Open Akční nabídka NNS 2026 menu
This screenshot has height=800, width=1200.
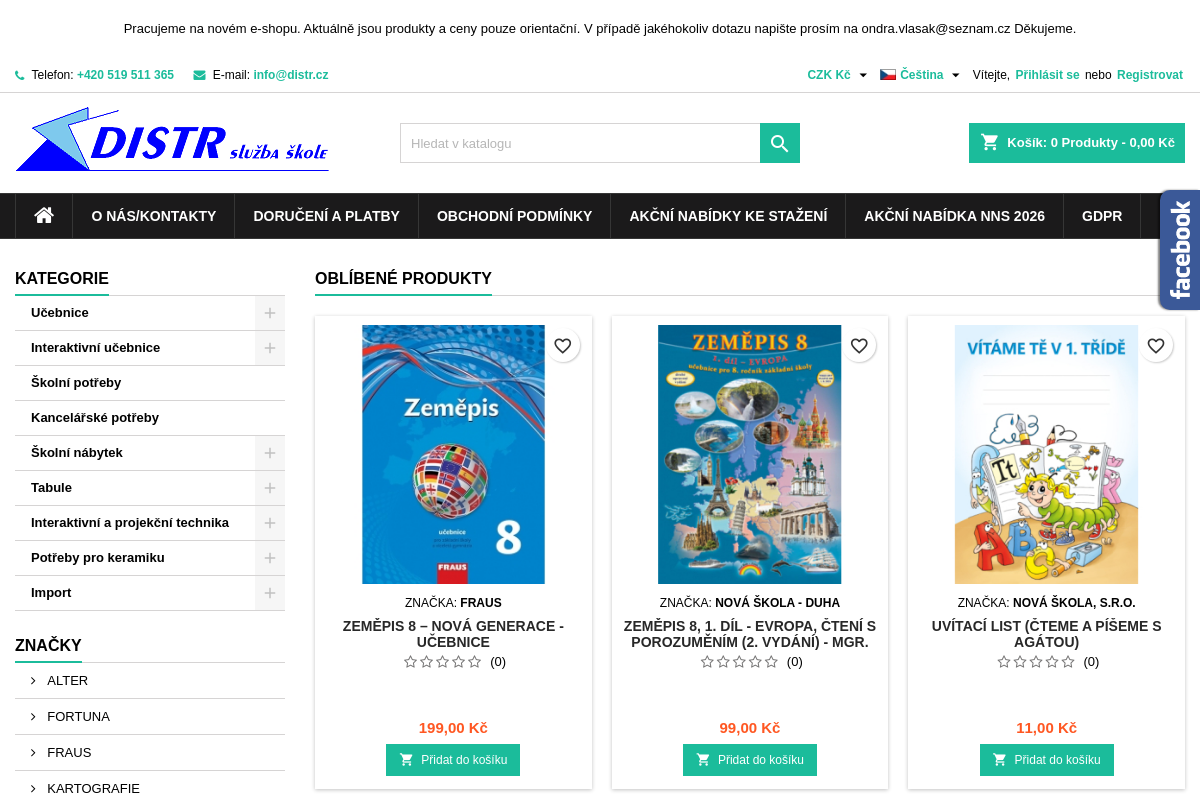click(x=954, y=216)
